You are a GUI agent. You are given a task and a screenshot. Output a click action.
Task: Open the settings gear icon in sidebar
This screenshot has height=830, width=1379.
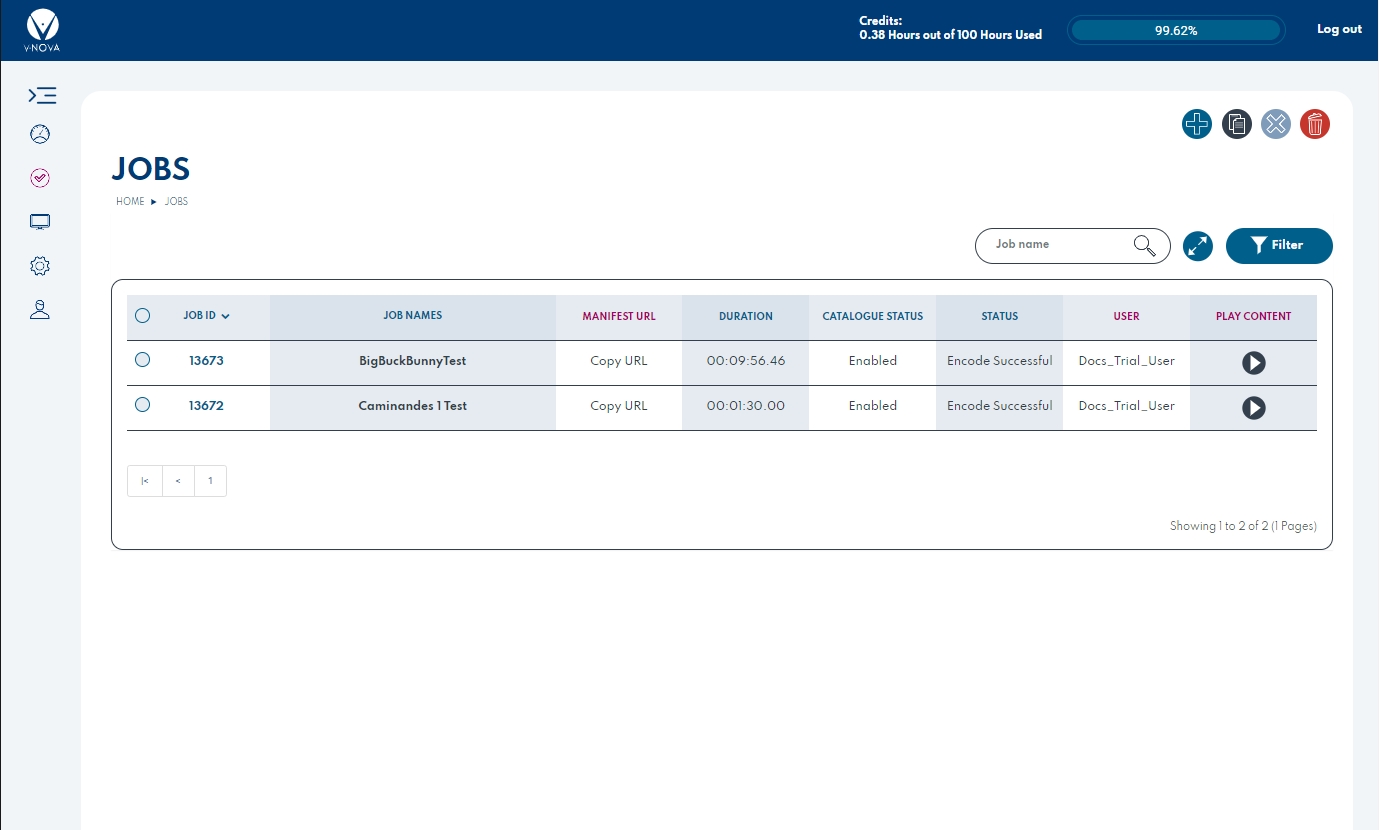coord(40,266)
